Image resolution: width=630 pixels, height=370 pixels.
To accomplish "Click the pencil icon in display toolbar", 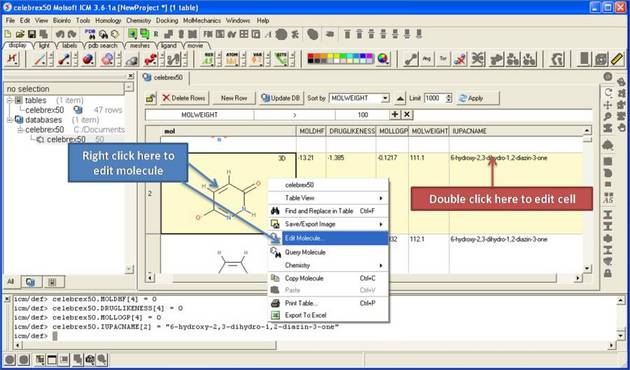I will click(x=617, y=59).
